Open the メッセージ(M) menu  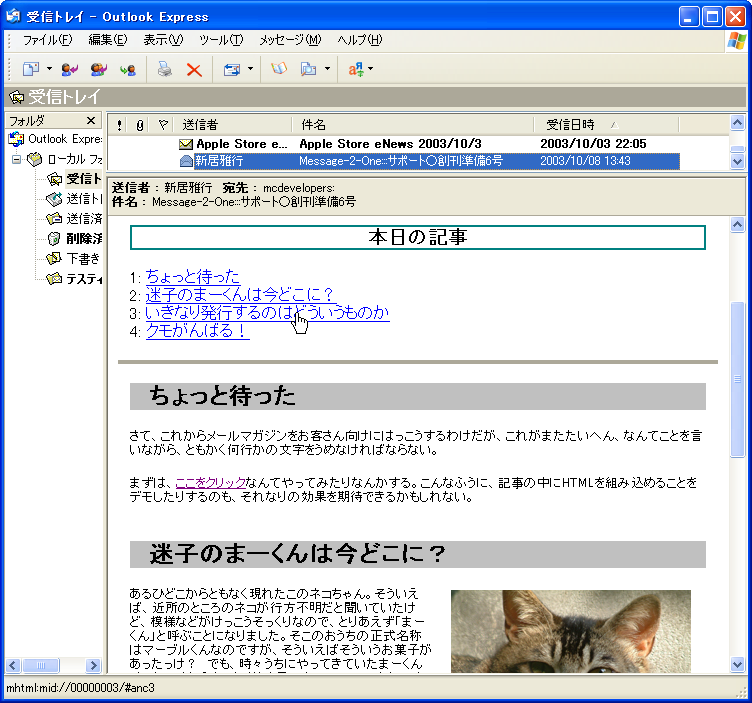click(290, 40)
